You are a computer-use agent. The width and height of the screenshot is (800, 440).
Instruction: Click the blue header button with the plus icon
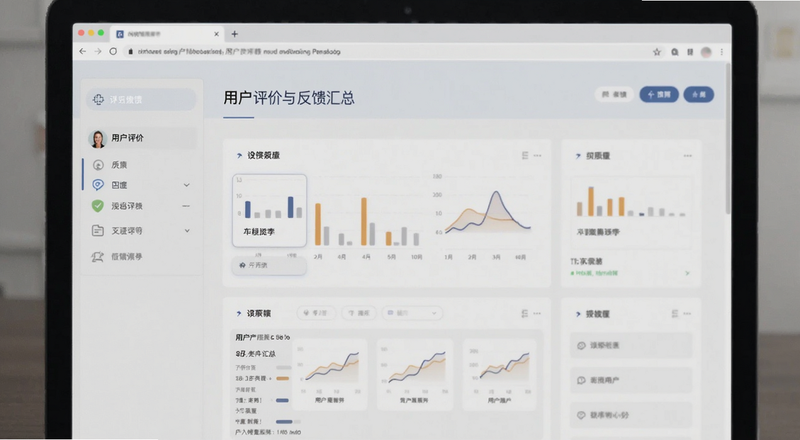pos(659,94)
